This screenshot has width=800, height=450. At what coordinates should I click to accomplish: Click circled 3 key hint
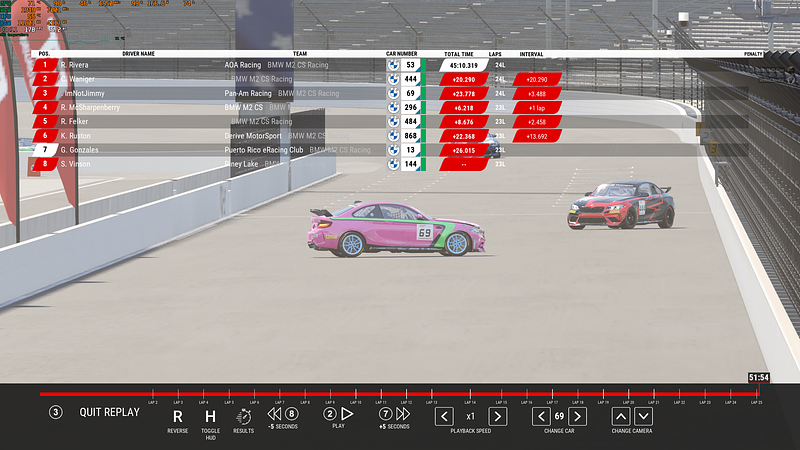pyautogui.click(x=56, y=412)
